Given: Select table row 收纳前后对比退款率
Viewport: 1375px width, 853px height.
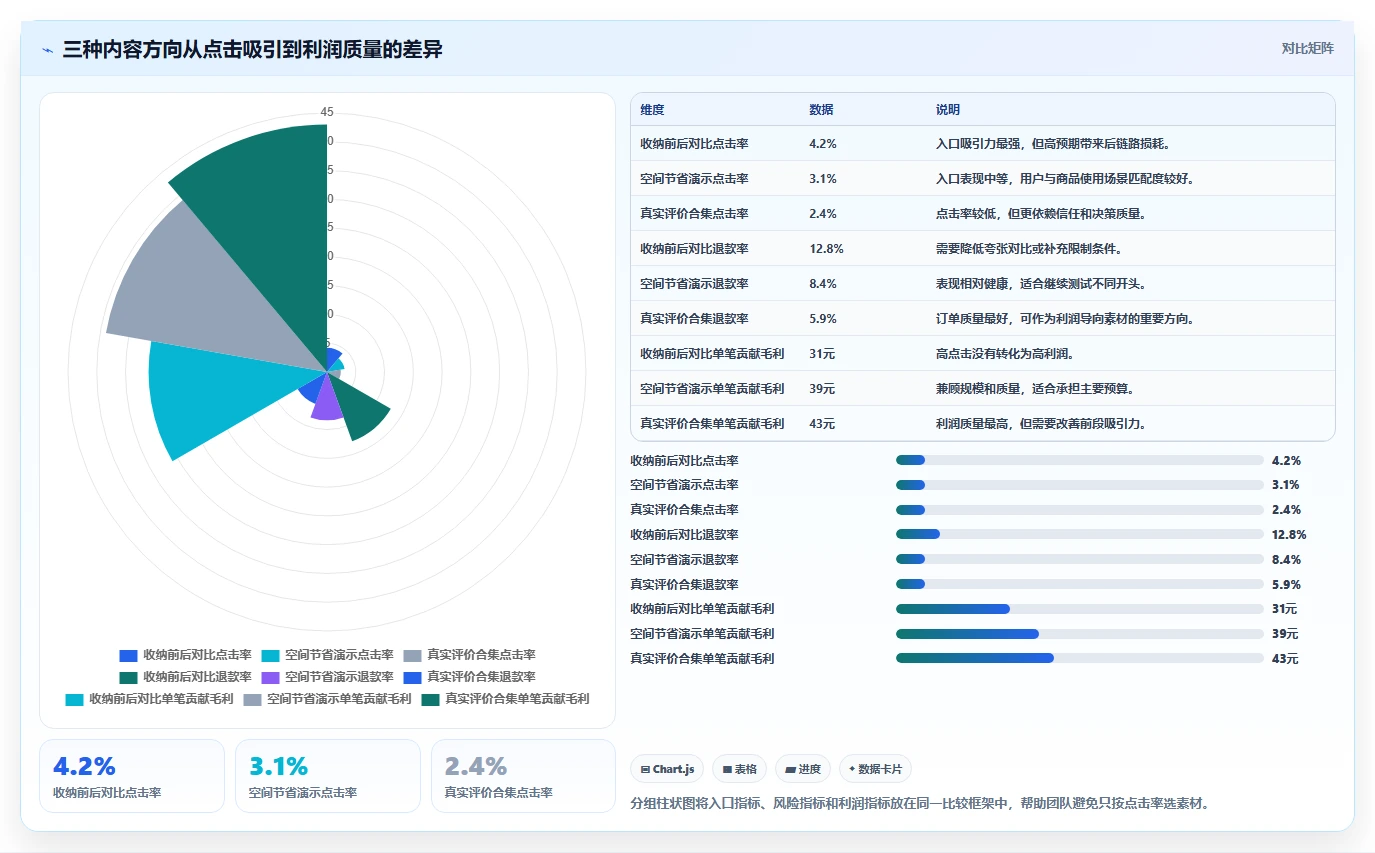Looking at the screenshot, I should tap(983, 249).
